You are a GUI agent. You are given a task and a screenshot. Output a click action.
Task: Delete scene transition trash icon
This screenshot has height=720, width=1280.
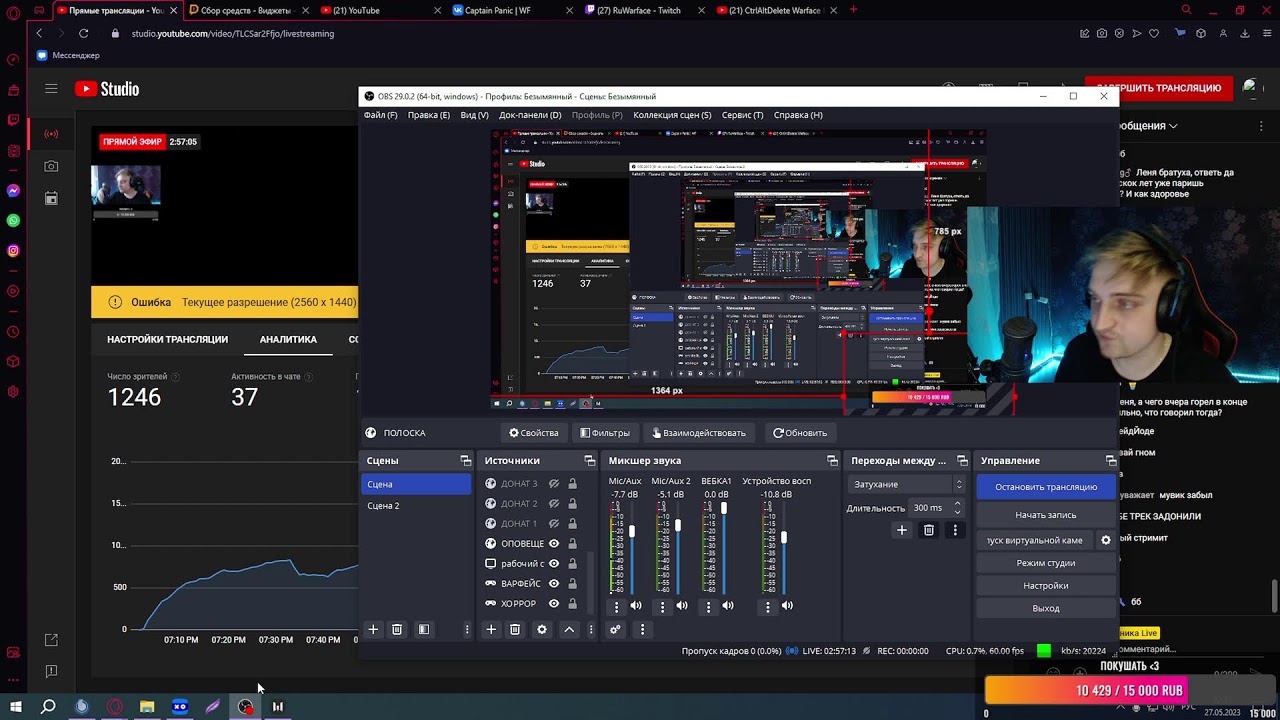coord(929,530)
